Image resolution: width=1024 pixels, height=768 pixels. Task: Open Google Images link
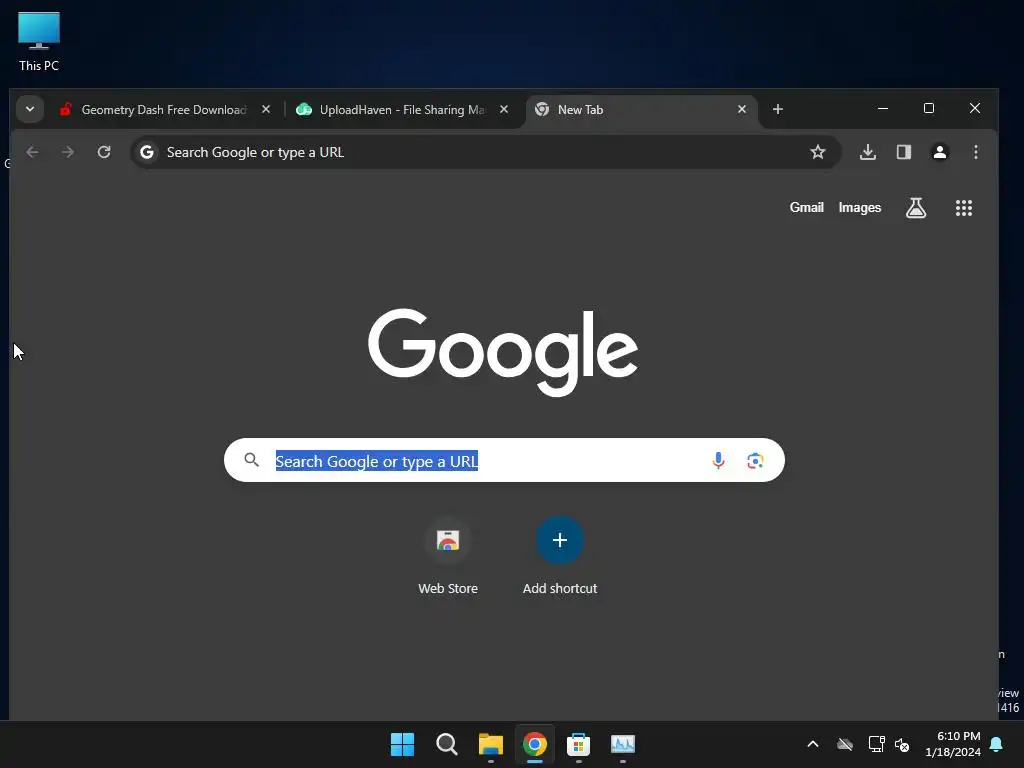[859, 208]
